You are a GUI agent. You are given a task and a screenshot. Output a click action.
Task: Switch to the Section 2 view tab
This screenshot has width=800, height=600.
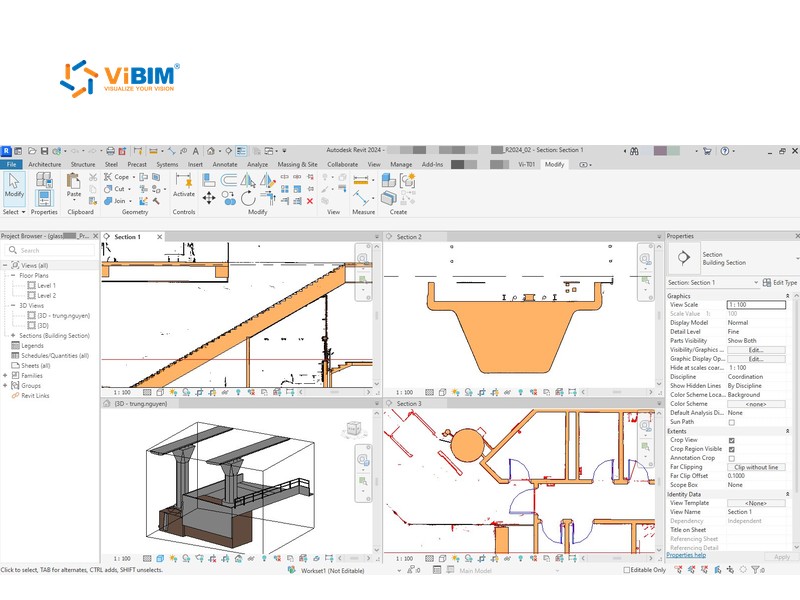click(x=409, y=237)
